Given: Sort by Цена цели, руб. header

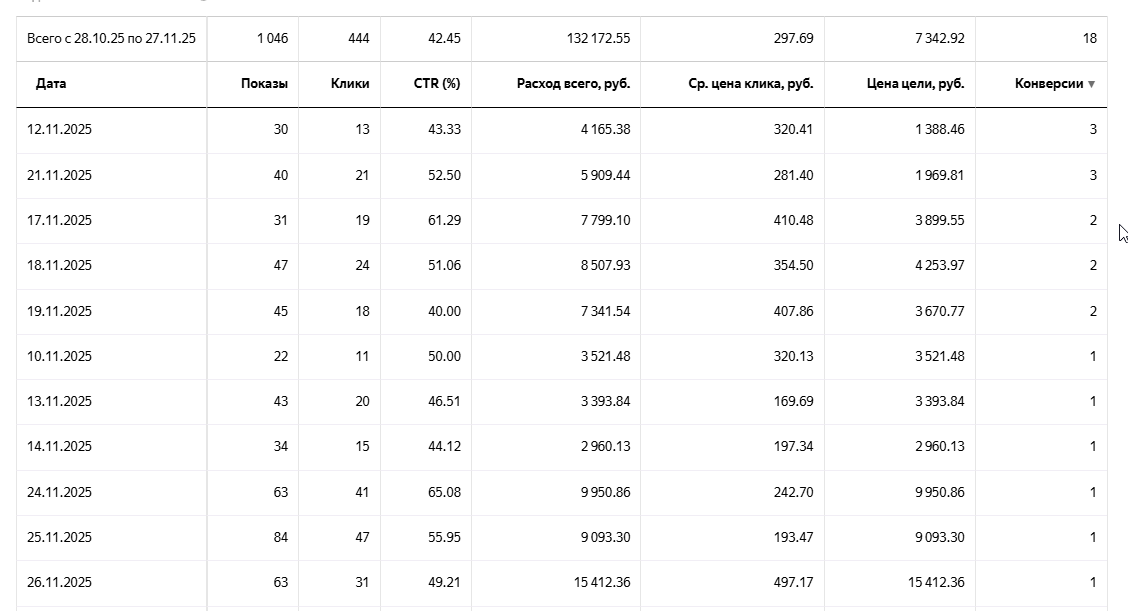Looking at the screenshot, I should coord(915,84).
